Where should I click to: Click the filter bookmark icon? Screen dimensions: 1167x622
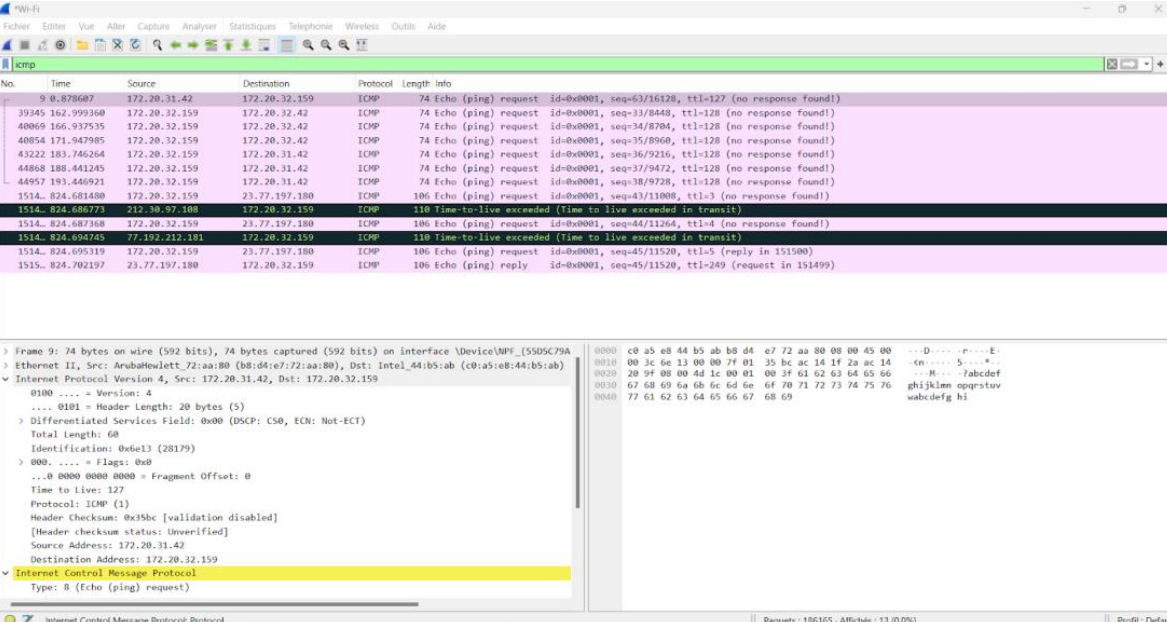coord(7,65)
